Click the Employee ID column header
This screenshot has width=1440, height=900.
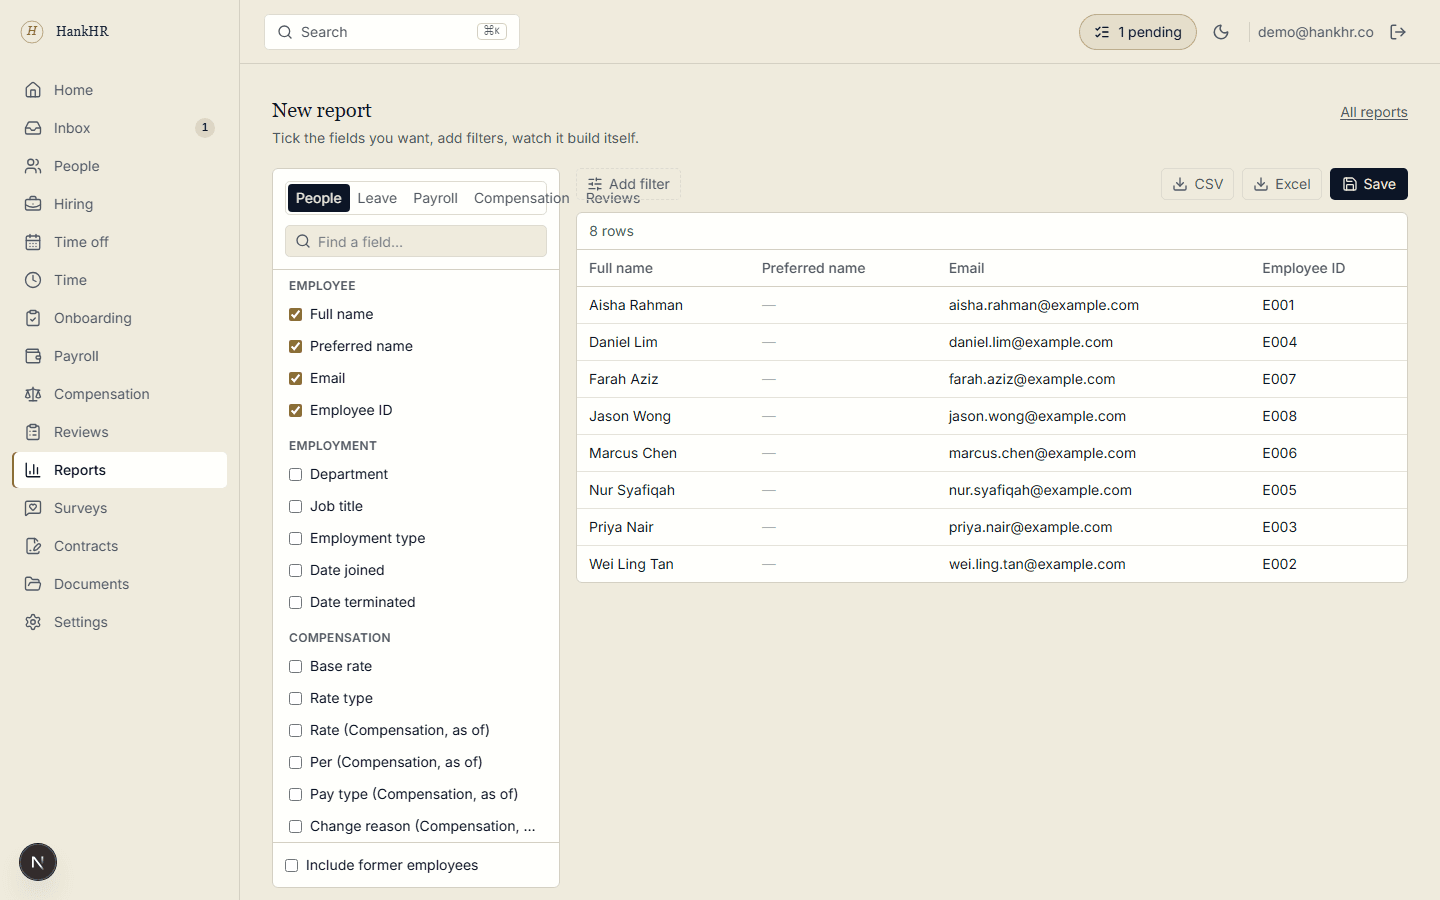point(1303,268)
